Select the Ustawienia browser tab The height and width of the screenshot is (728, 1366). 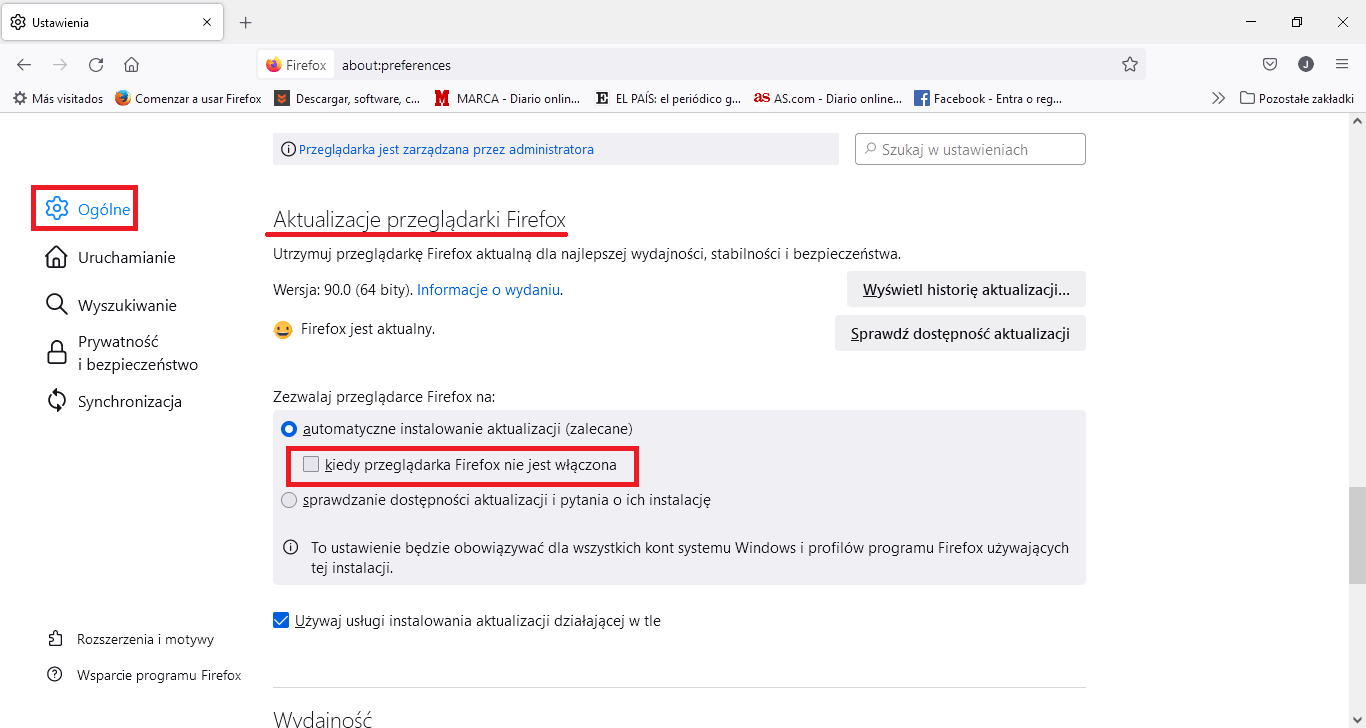(111, 22)
